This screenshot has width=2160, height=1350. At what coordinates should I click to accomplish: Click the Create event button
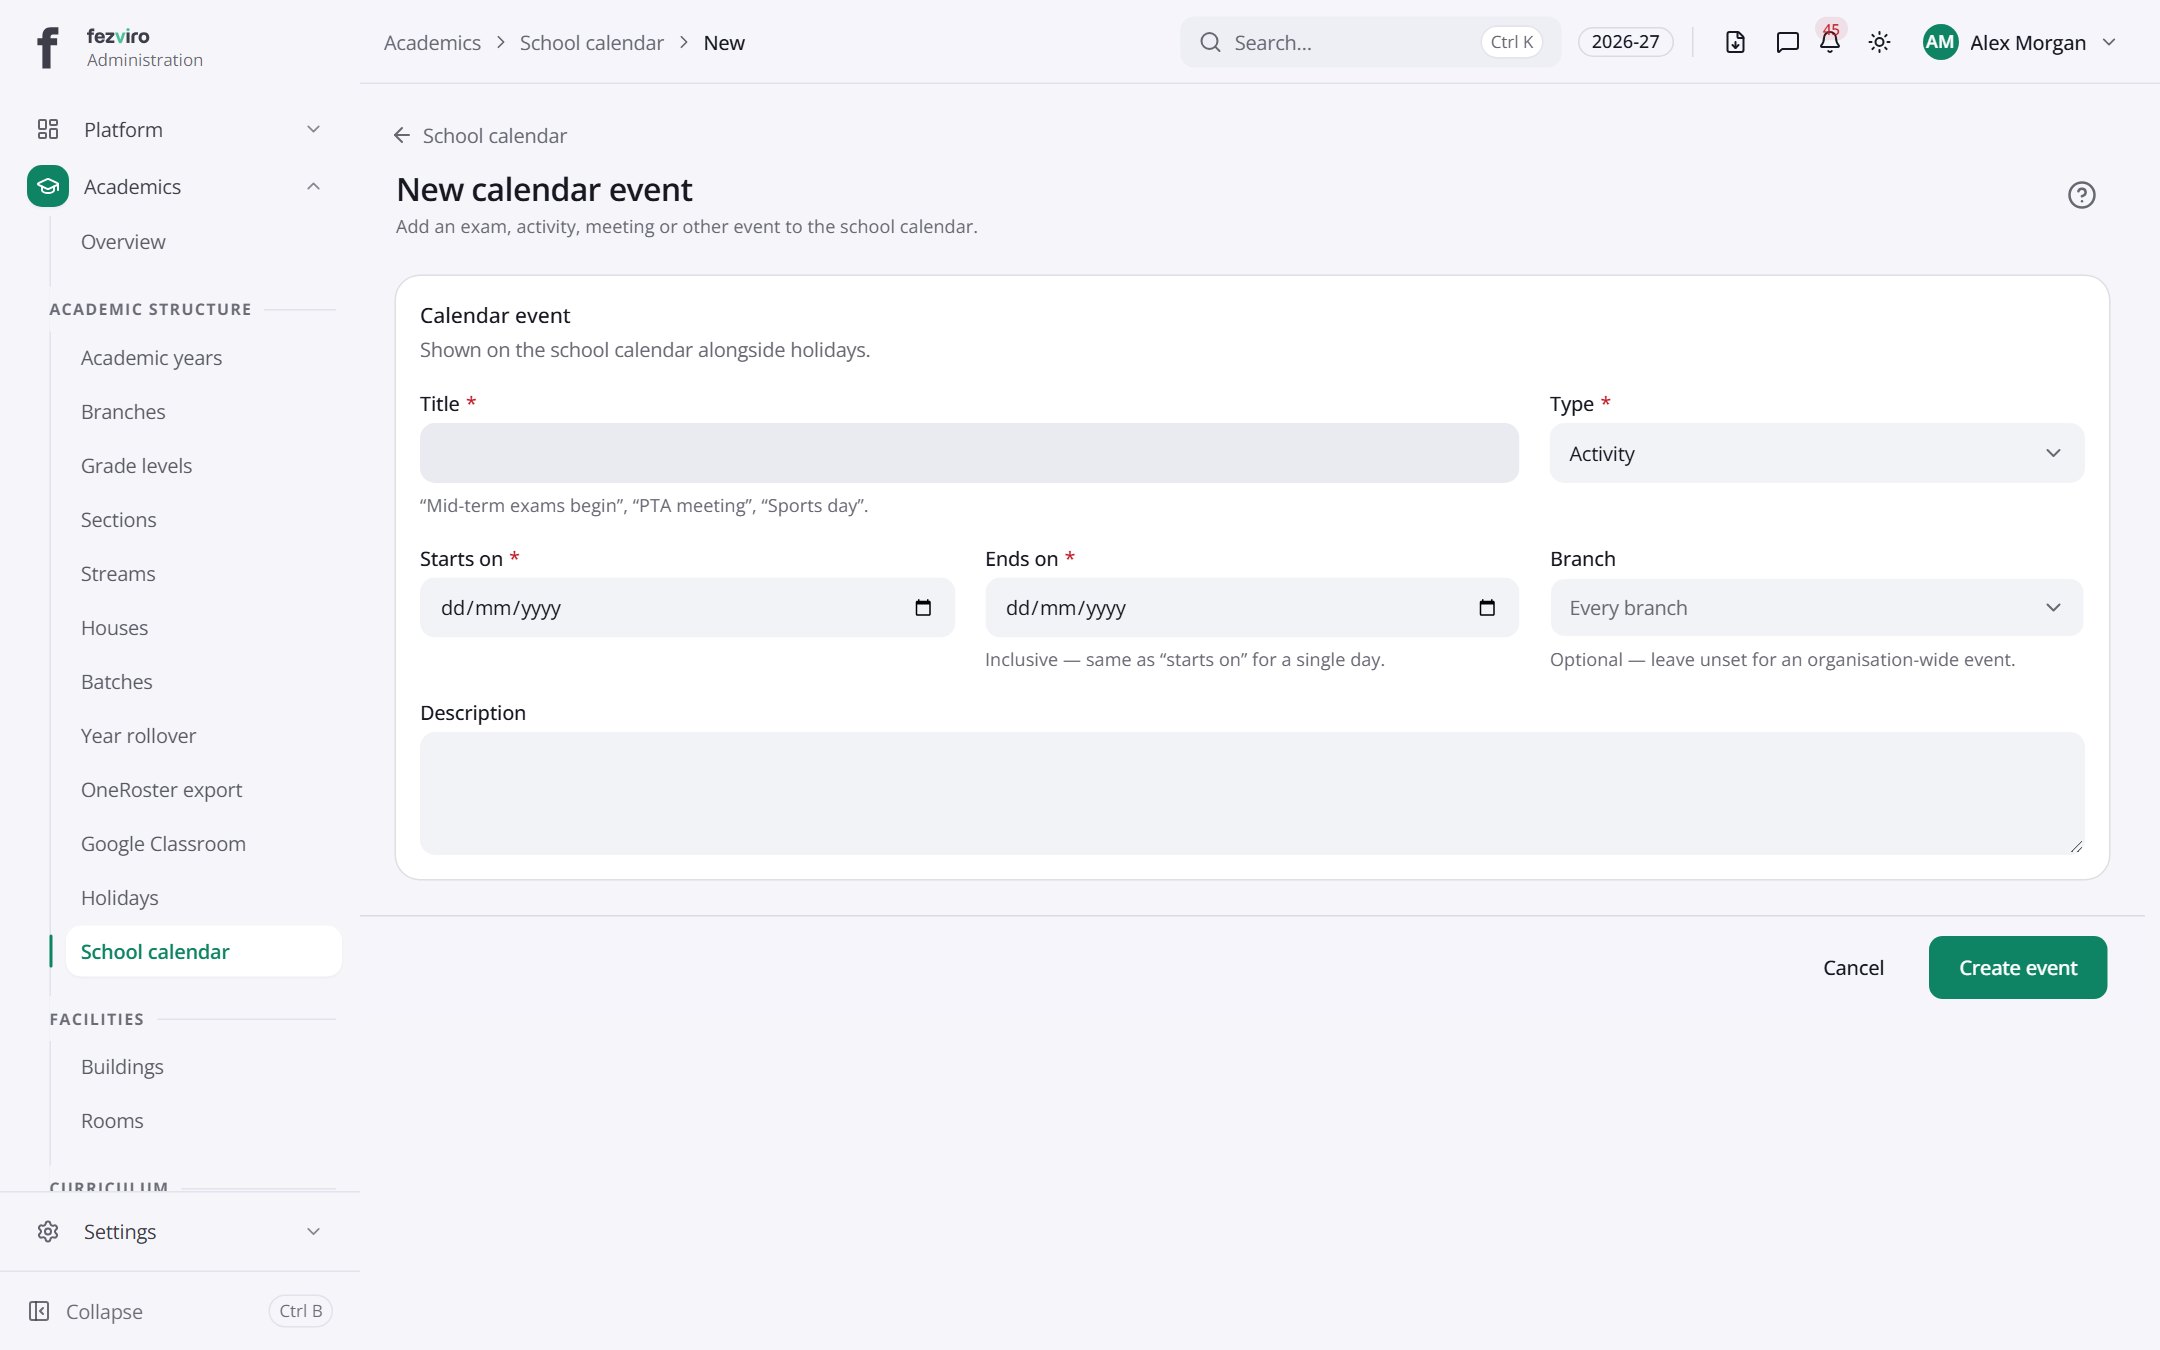2017,967
